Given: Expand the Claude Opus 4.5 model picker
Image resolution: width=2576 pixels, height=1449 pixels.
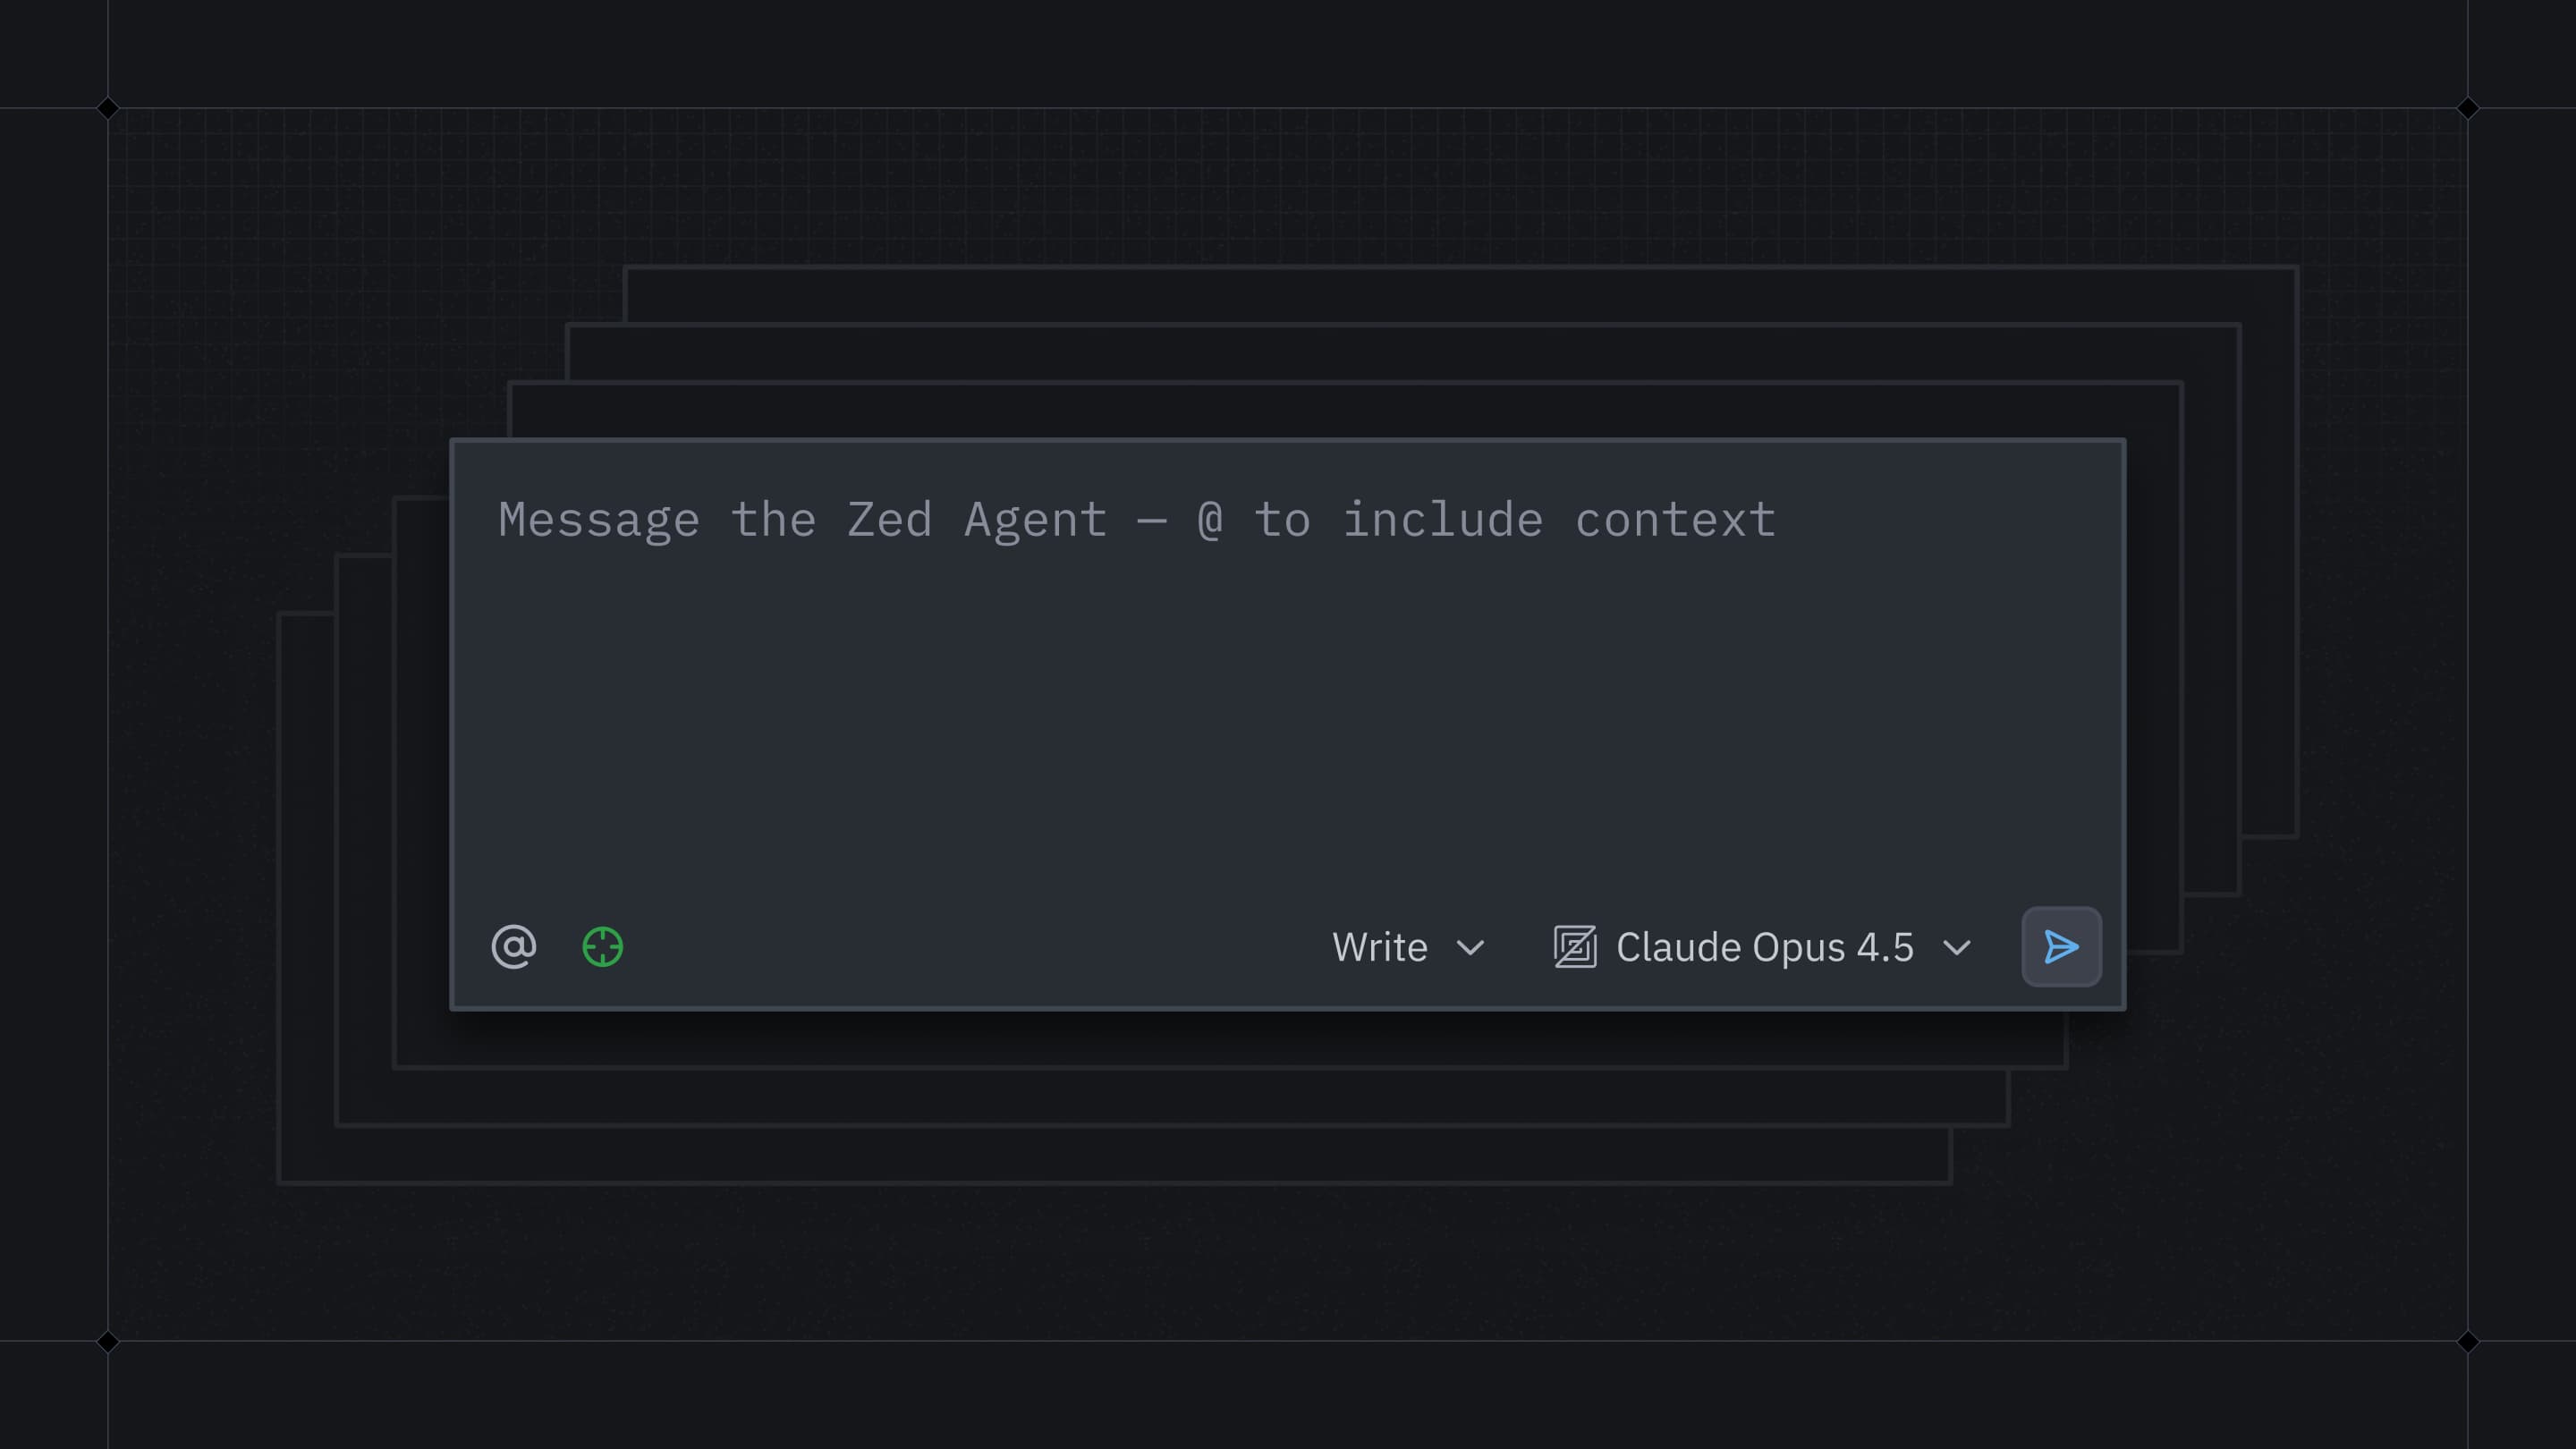Looking at the screenshot, I should (1763, 947).
